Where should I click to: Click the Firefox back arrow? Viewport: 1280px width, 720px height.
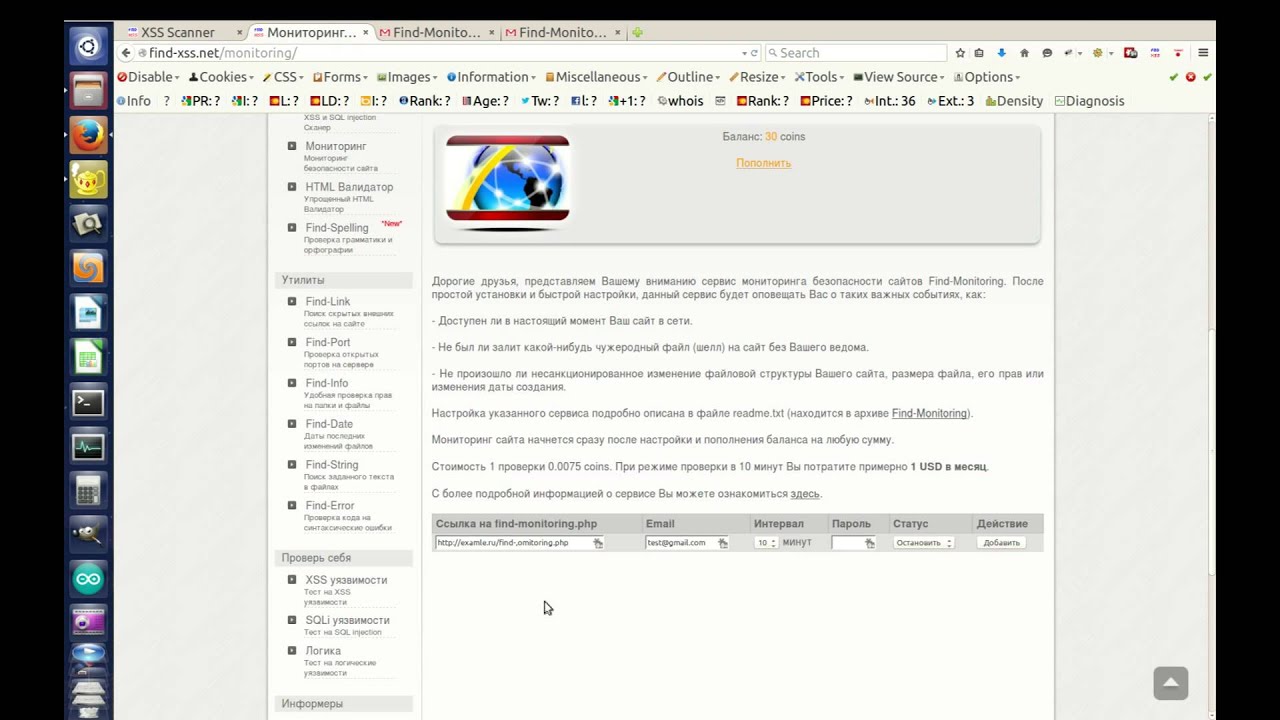pyautogui.click(x=126, y=53)
